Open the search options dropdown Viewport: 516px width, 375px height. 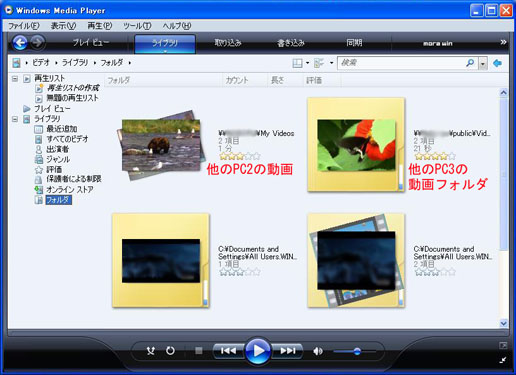coord(483,63)
